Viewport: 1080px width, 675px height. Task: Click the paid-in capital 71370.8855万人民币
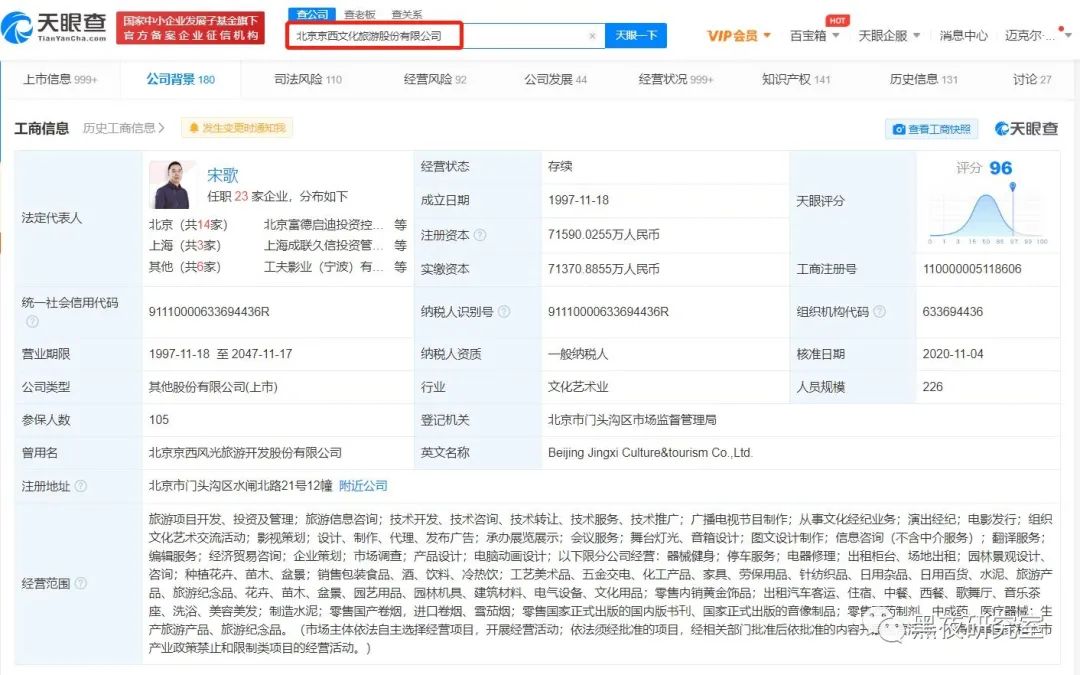[x=603, y=269]
